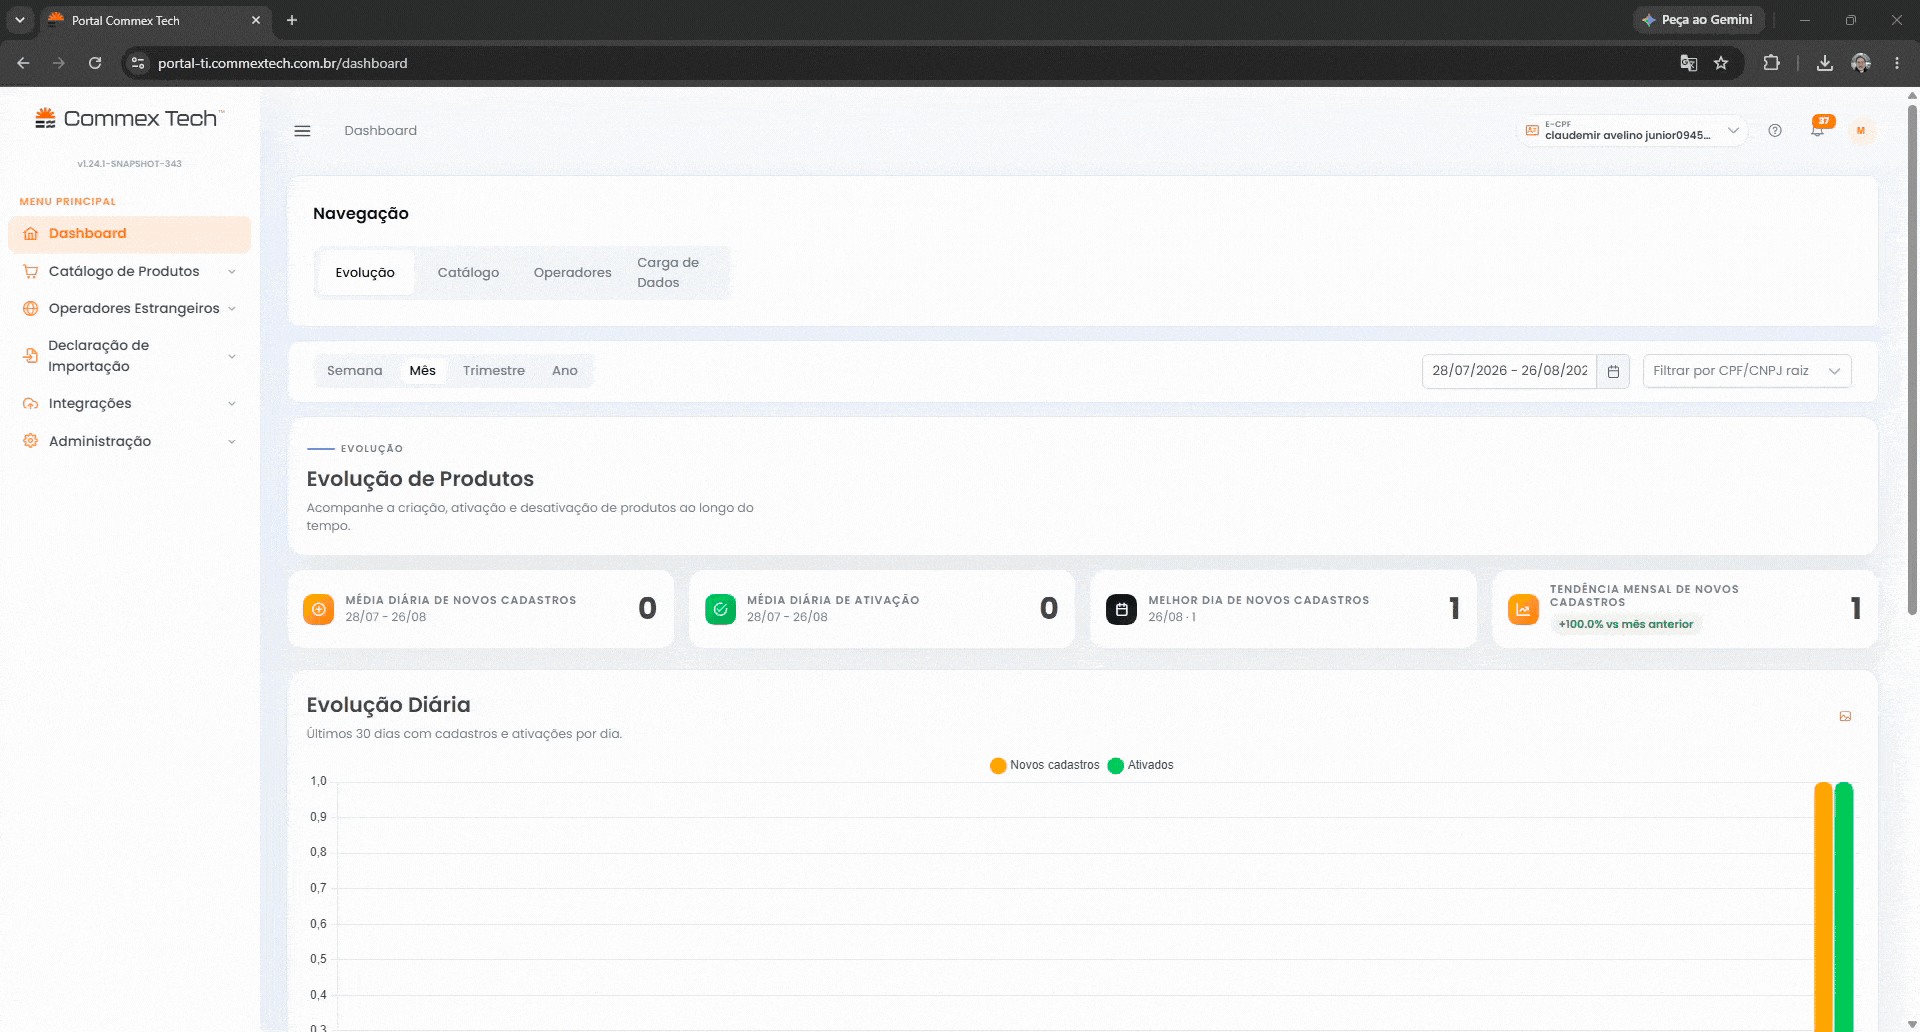Click the help question mark icon
The height and width of the screenshot is (1032, 1920).
(1775, 131)
